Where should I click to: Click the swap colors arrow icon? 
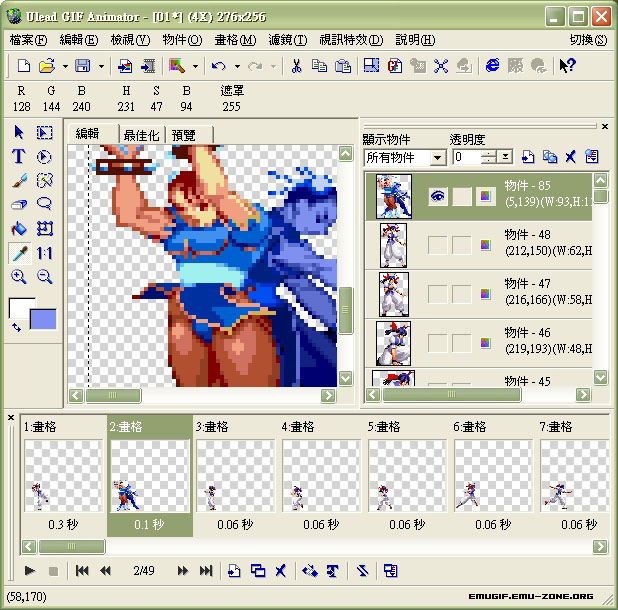16,327
